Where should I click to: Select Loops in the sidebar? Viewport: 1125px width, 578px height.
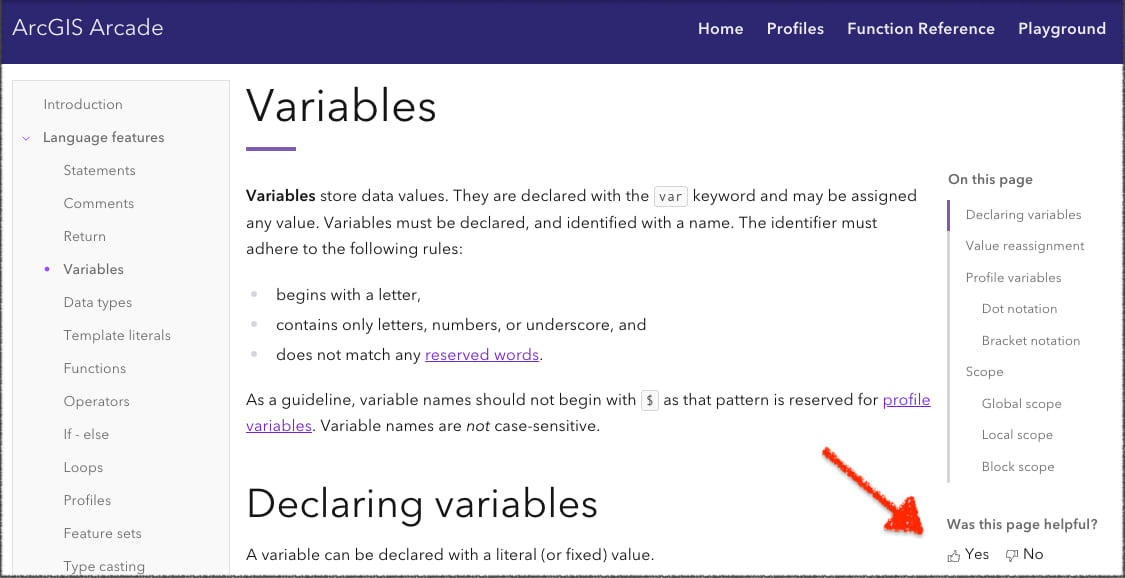coord(83,467)
